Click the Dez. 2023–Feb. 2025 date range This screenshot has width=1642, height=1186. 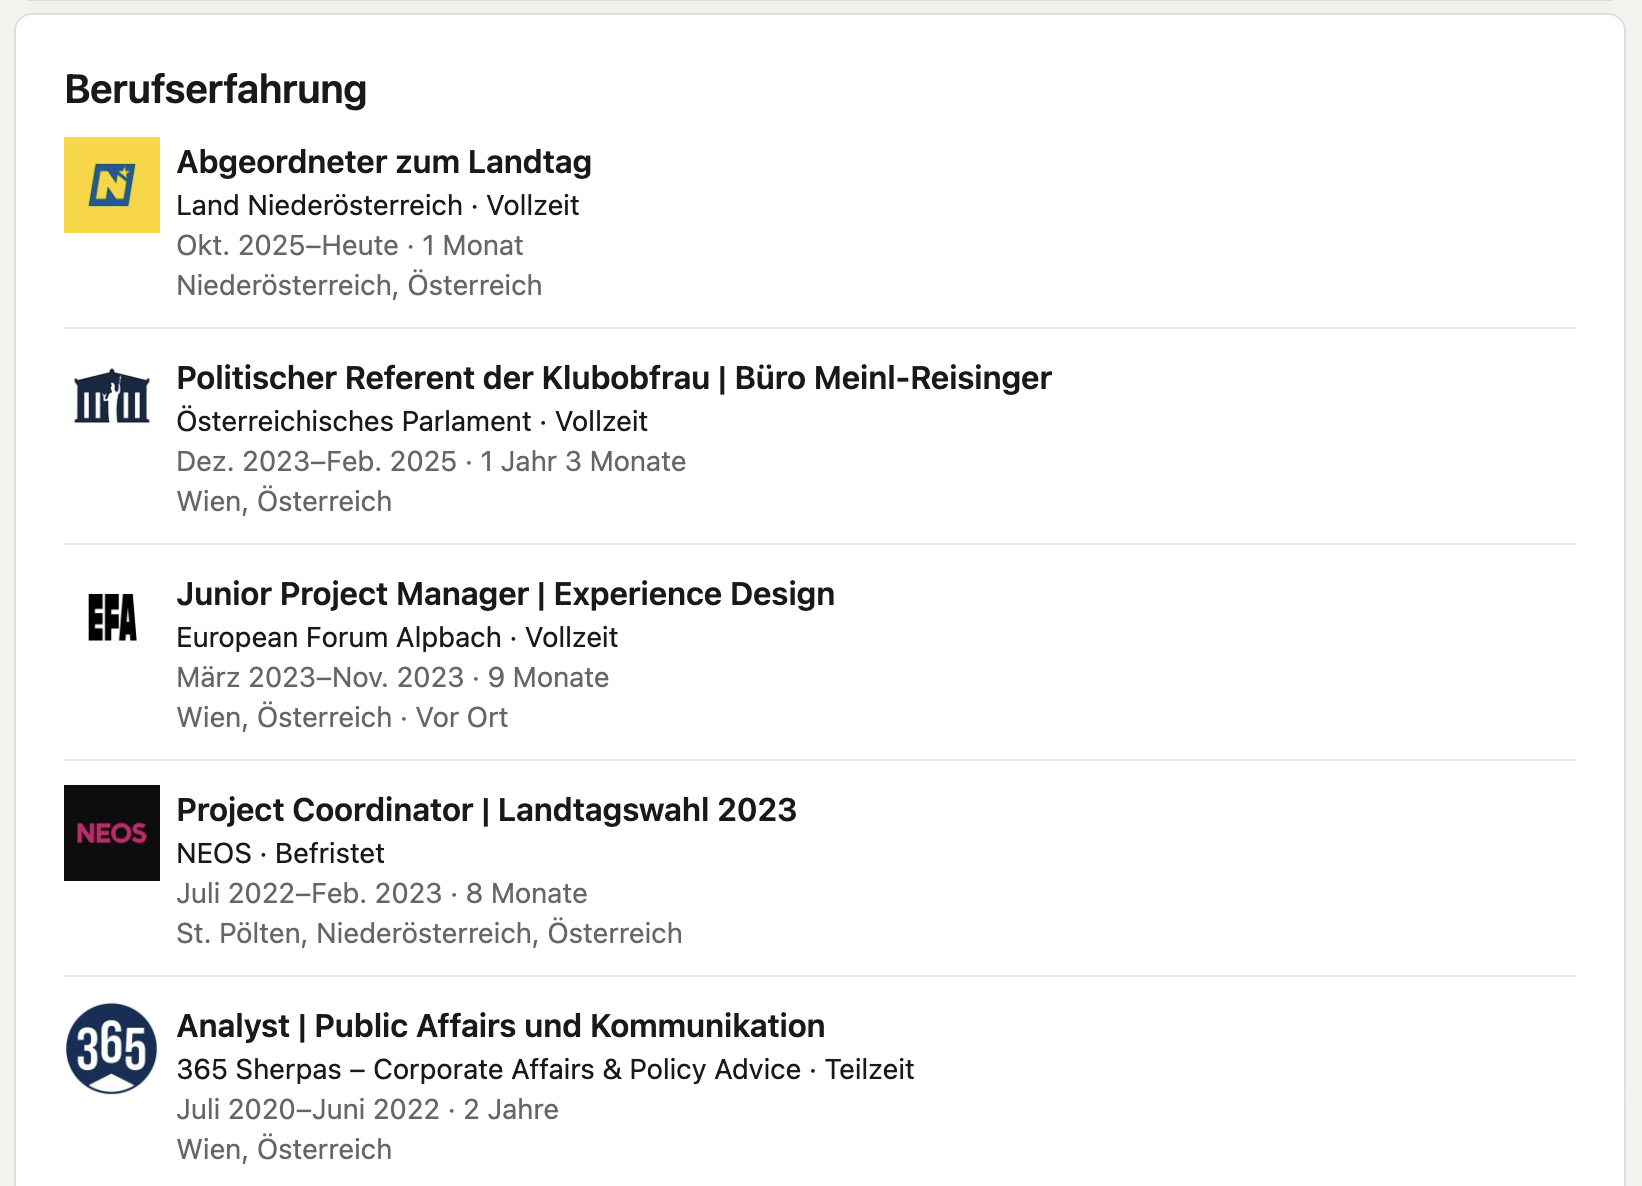point(316,461)
